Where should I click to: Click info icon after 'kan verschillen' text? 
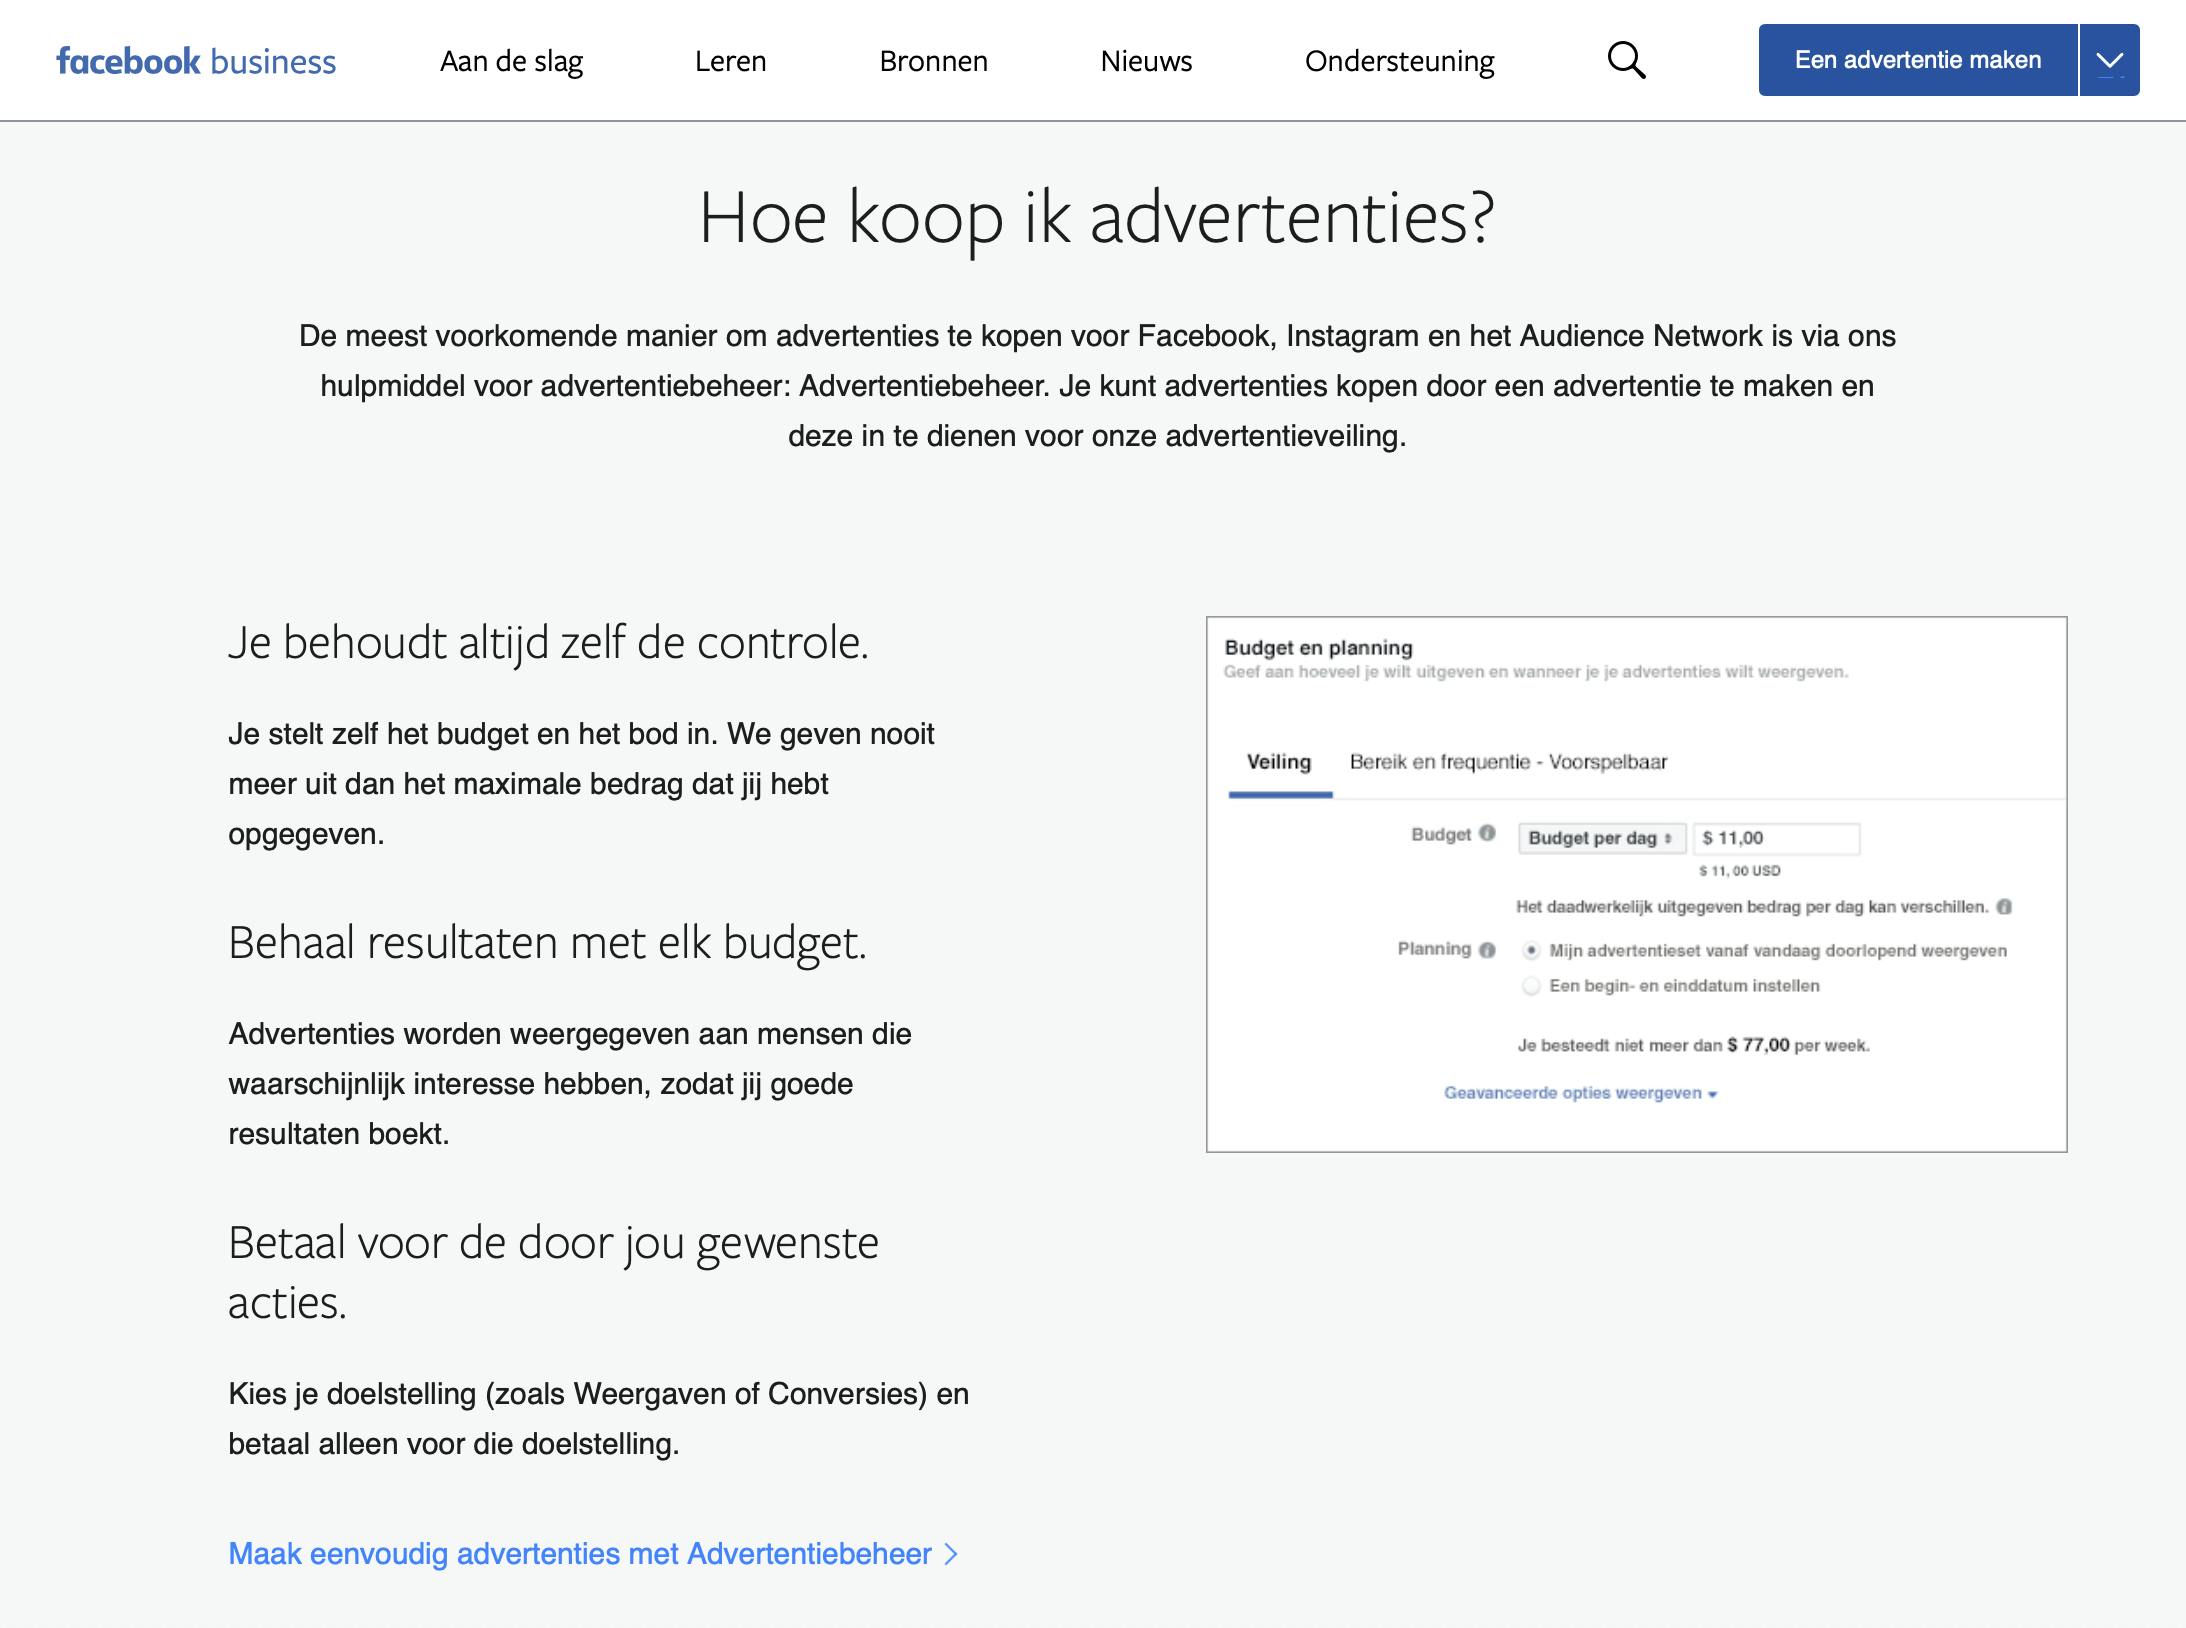point(2004,907)
